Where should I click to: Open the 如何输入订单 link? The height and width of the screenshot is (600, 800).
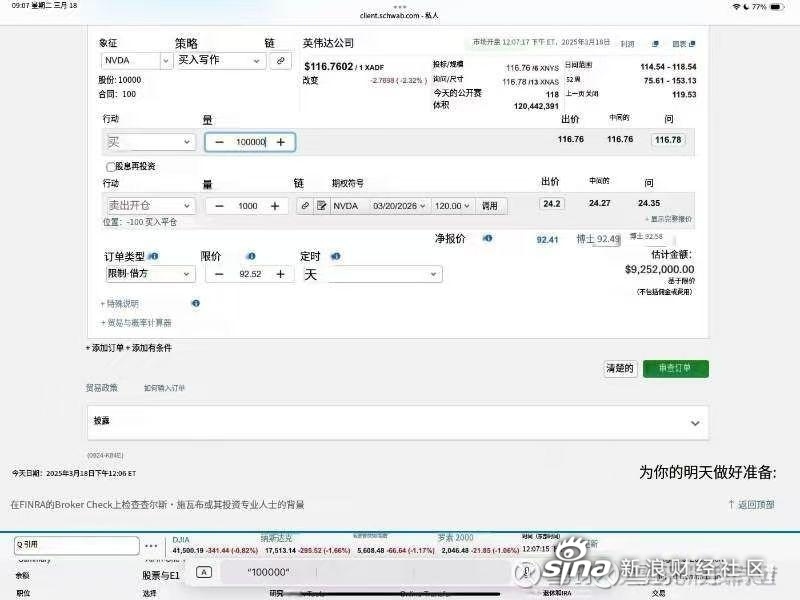[164, 388]
